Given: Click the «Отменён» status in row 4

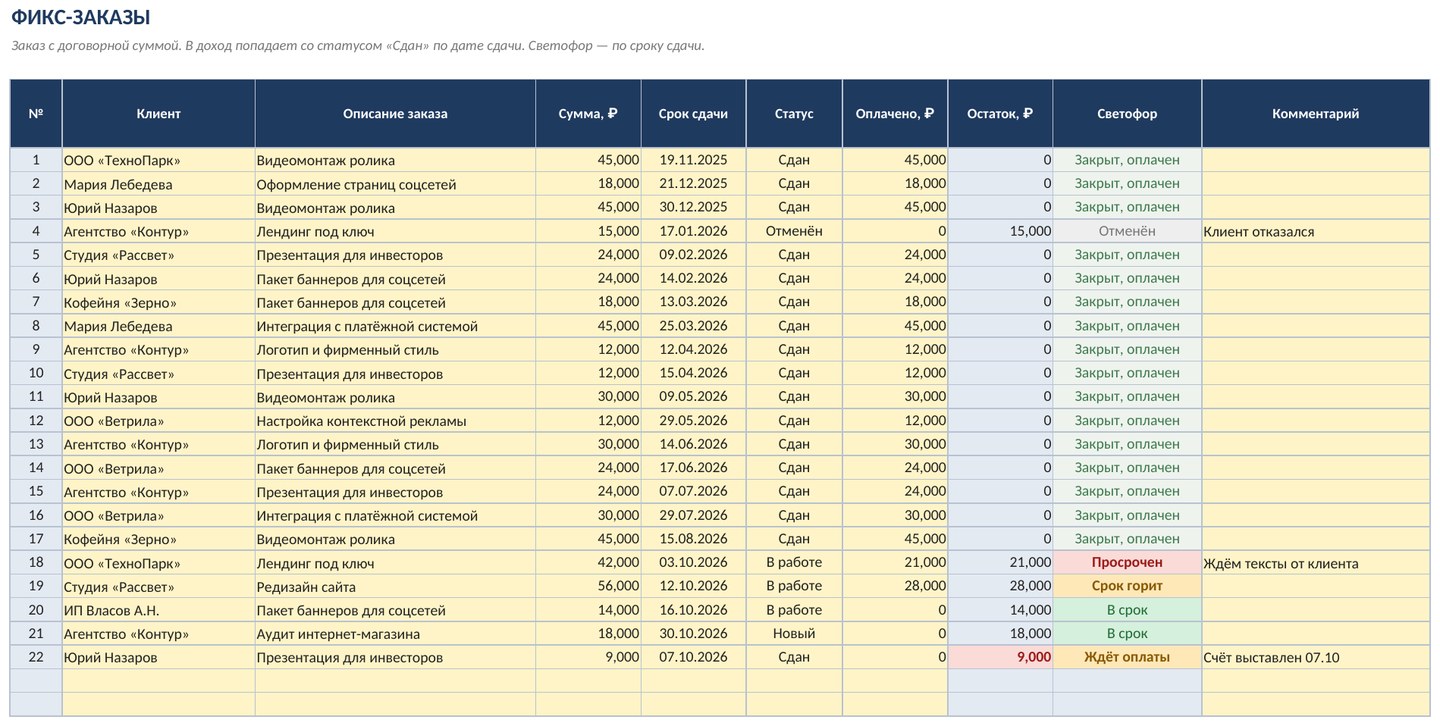Looking at the screenshot, I should 794,231.
